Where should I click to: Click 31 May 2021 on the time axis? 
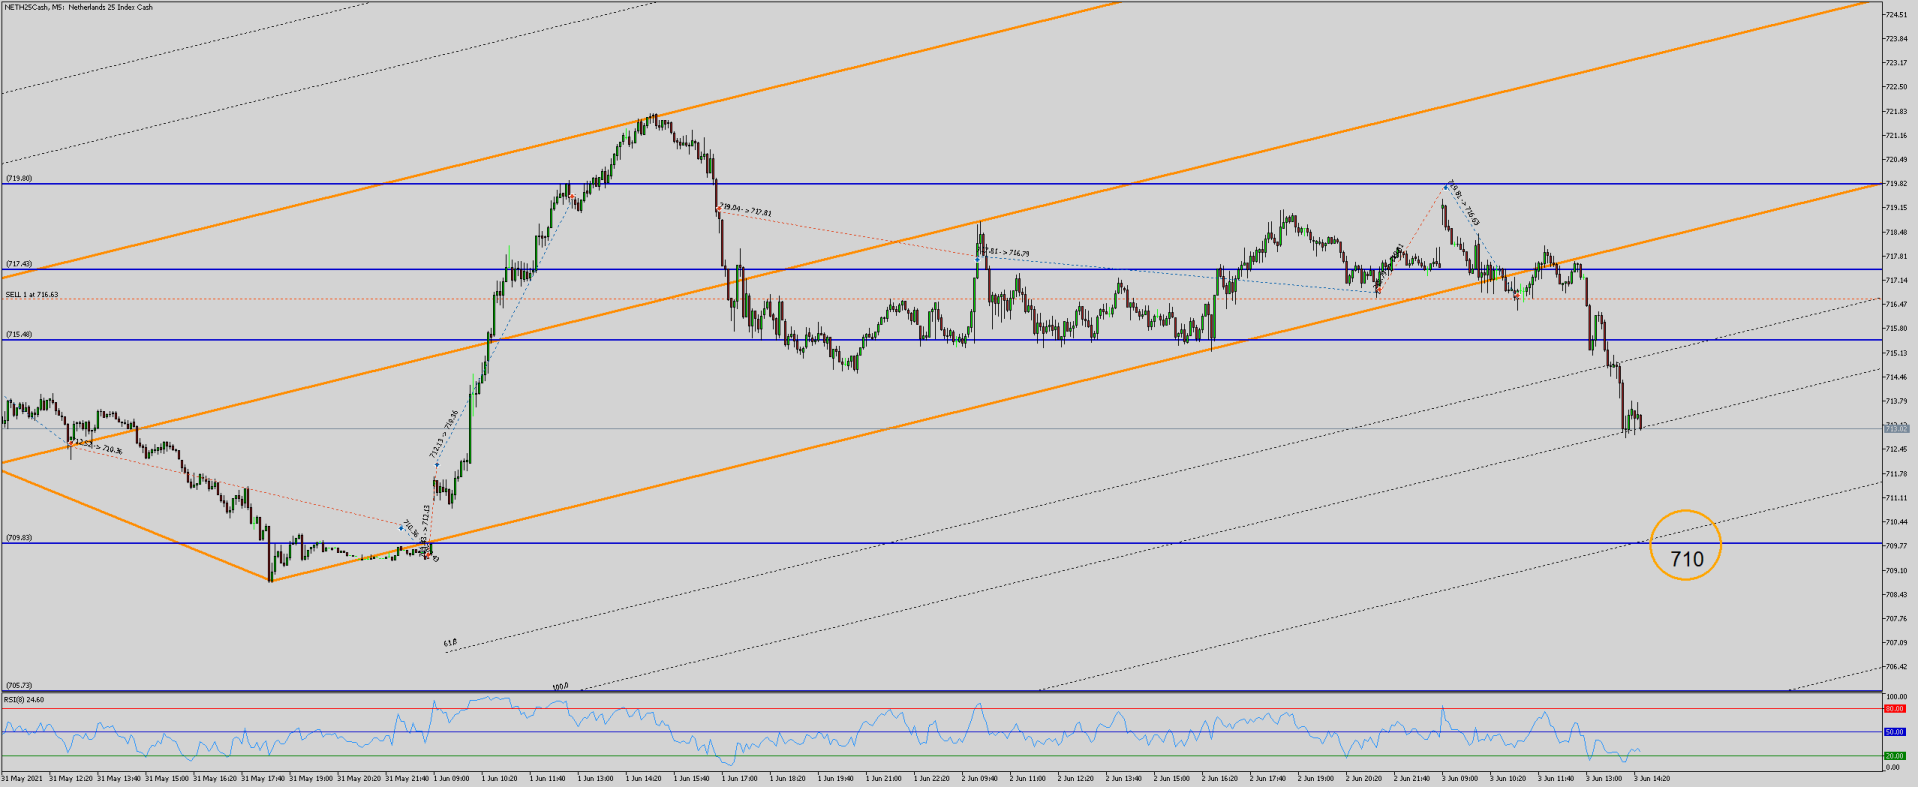tap(22, 777)
